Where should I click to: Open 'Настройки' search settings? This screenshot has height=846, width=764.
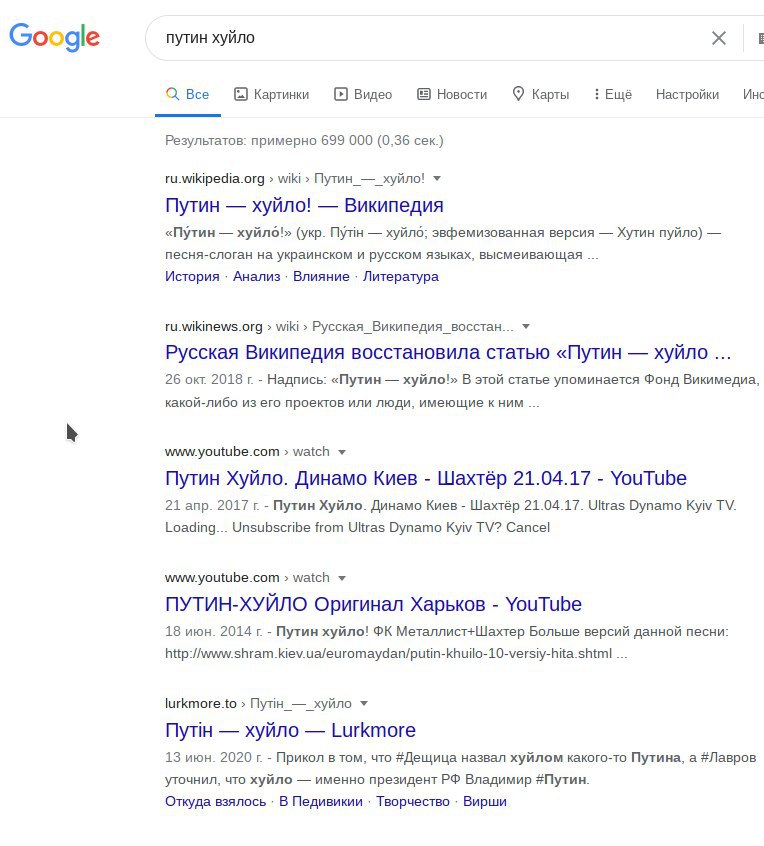pos(687,94)
